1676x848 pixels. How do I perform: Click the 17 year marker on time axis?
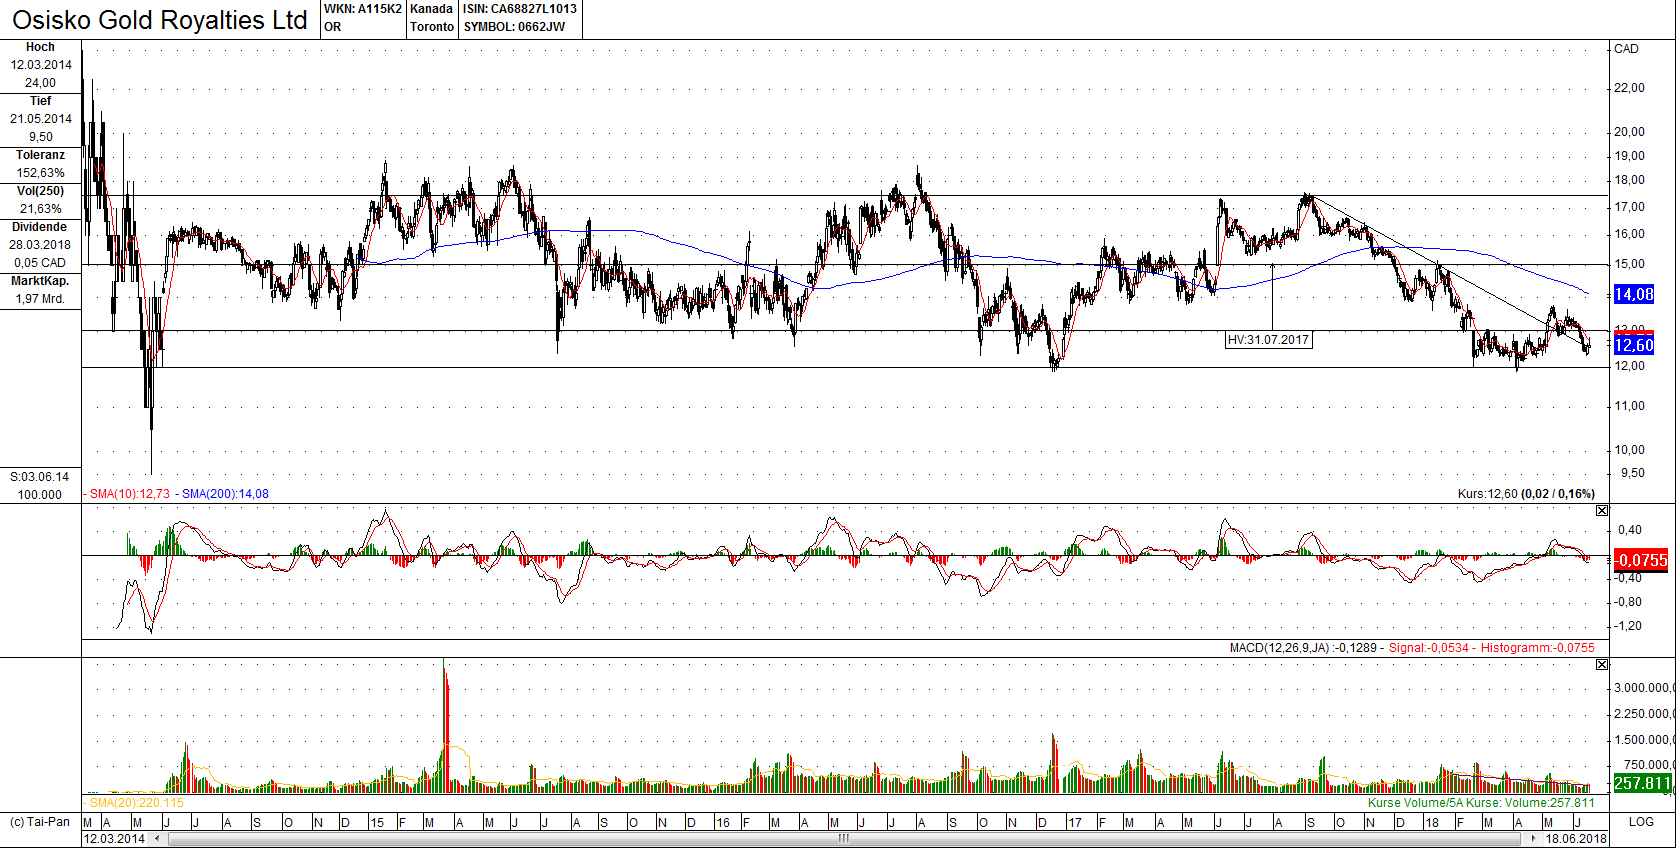[1075, 823]
